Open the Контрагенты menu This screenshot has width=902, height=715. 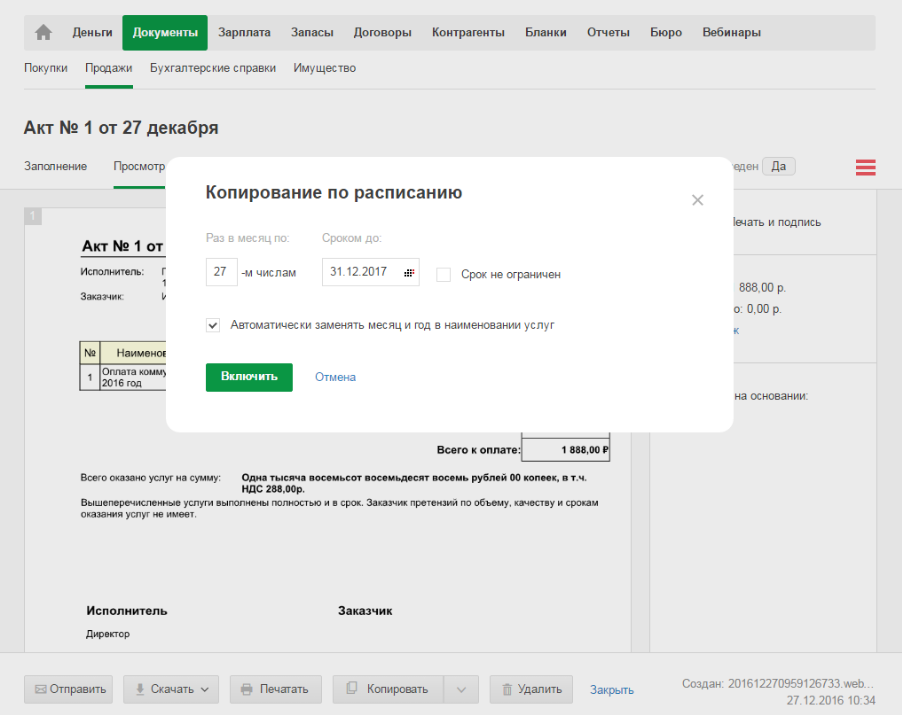[468, 32]
